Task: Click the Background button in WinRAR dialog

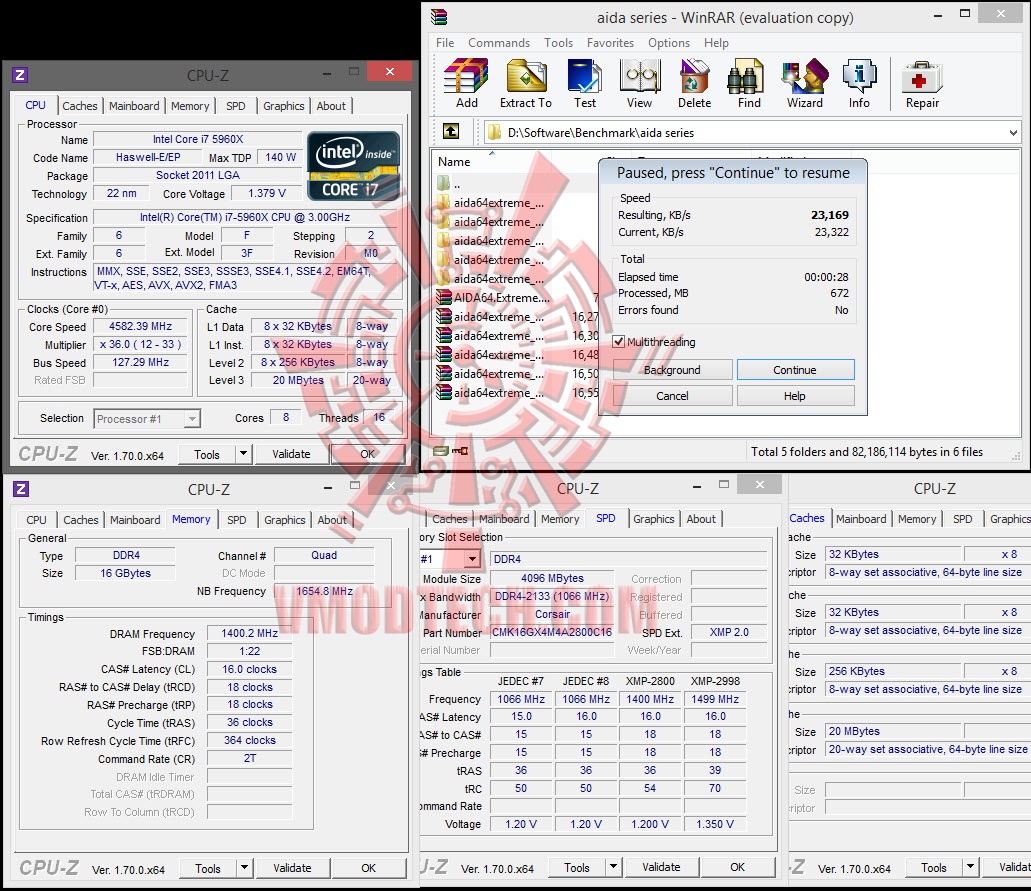Action: coord(672,370)
